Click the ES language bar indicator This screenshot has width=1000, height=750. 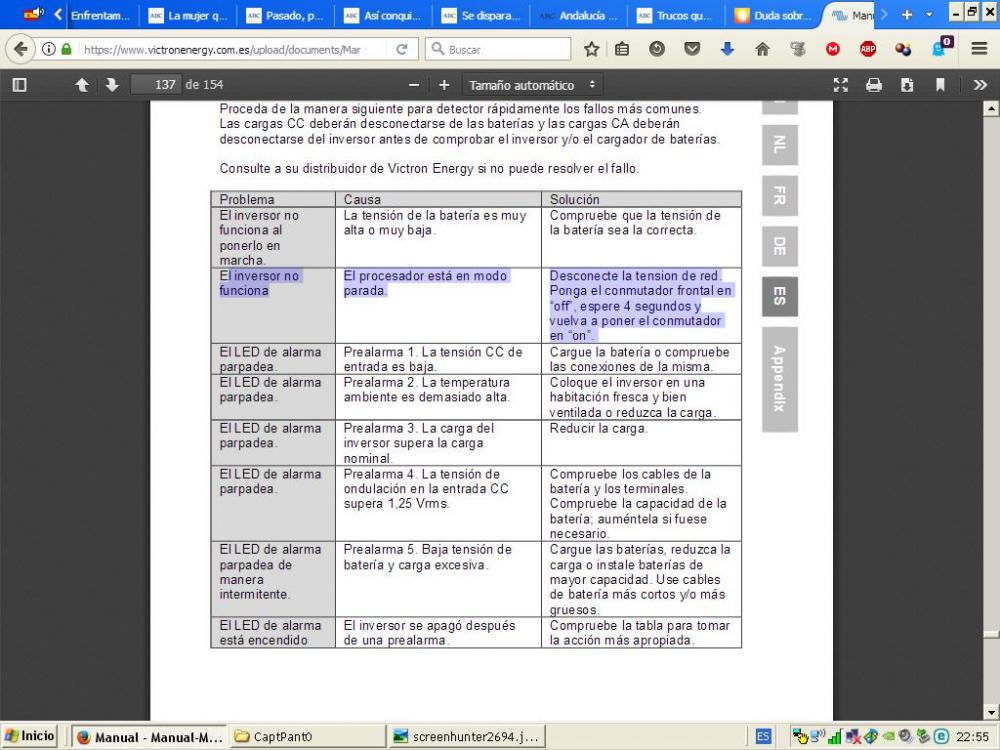point(763,737)
